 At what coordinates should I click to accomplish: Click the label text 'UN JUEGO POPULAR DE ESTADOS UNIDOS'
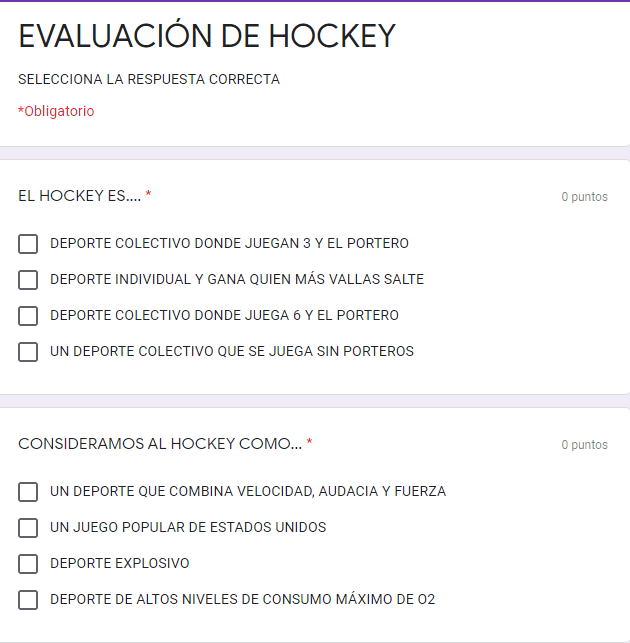[188, 528]
